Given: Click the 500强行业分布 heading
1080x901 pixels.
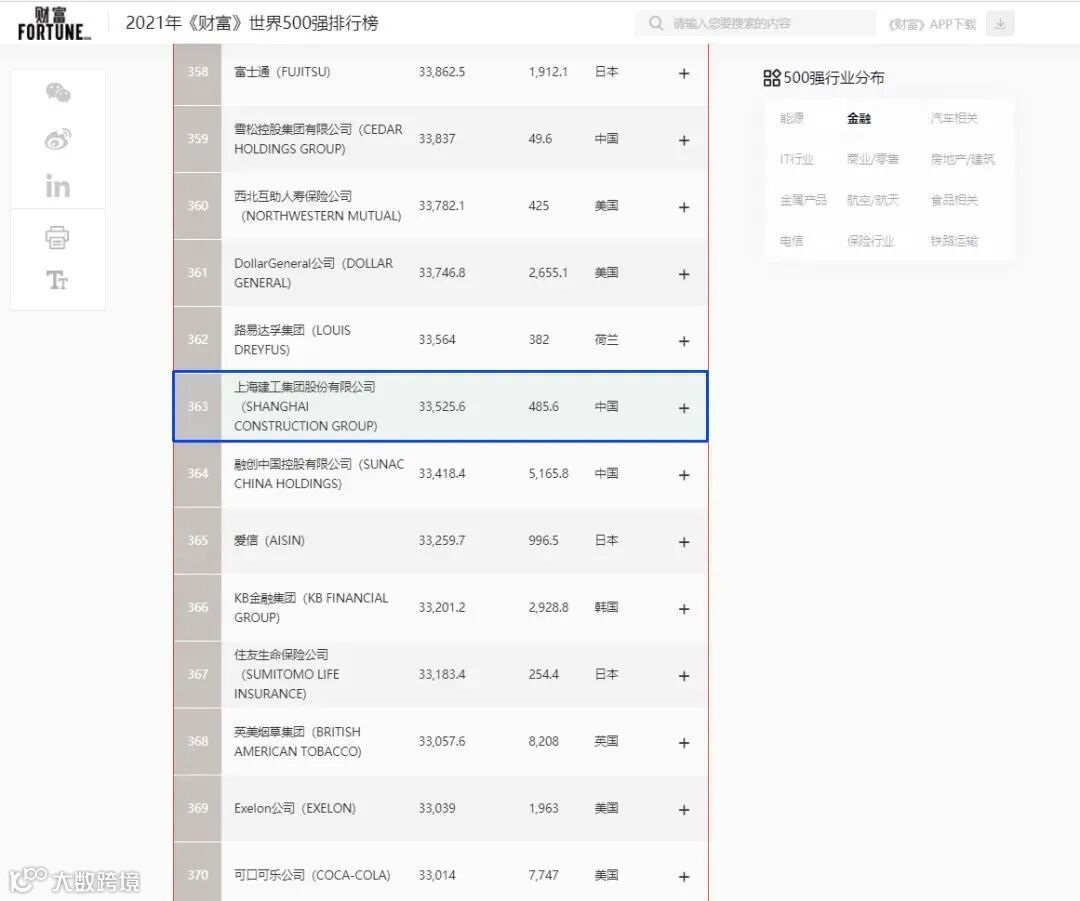Looking at the screenshot, I should tap(833, 78).
